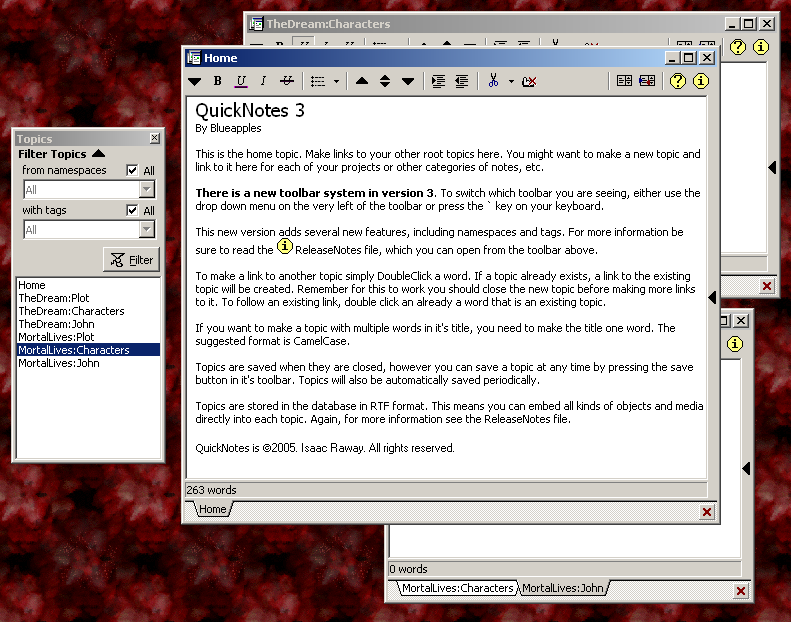Click the TheDream:Characters window title icon

coord(256,23)
